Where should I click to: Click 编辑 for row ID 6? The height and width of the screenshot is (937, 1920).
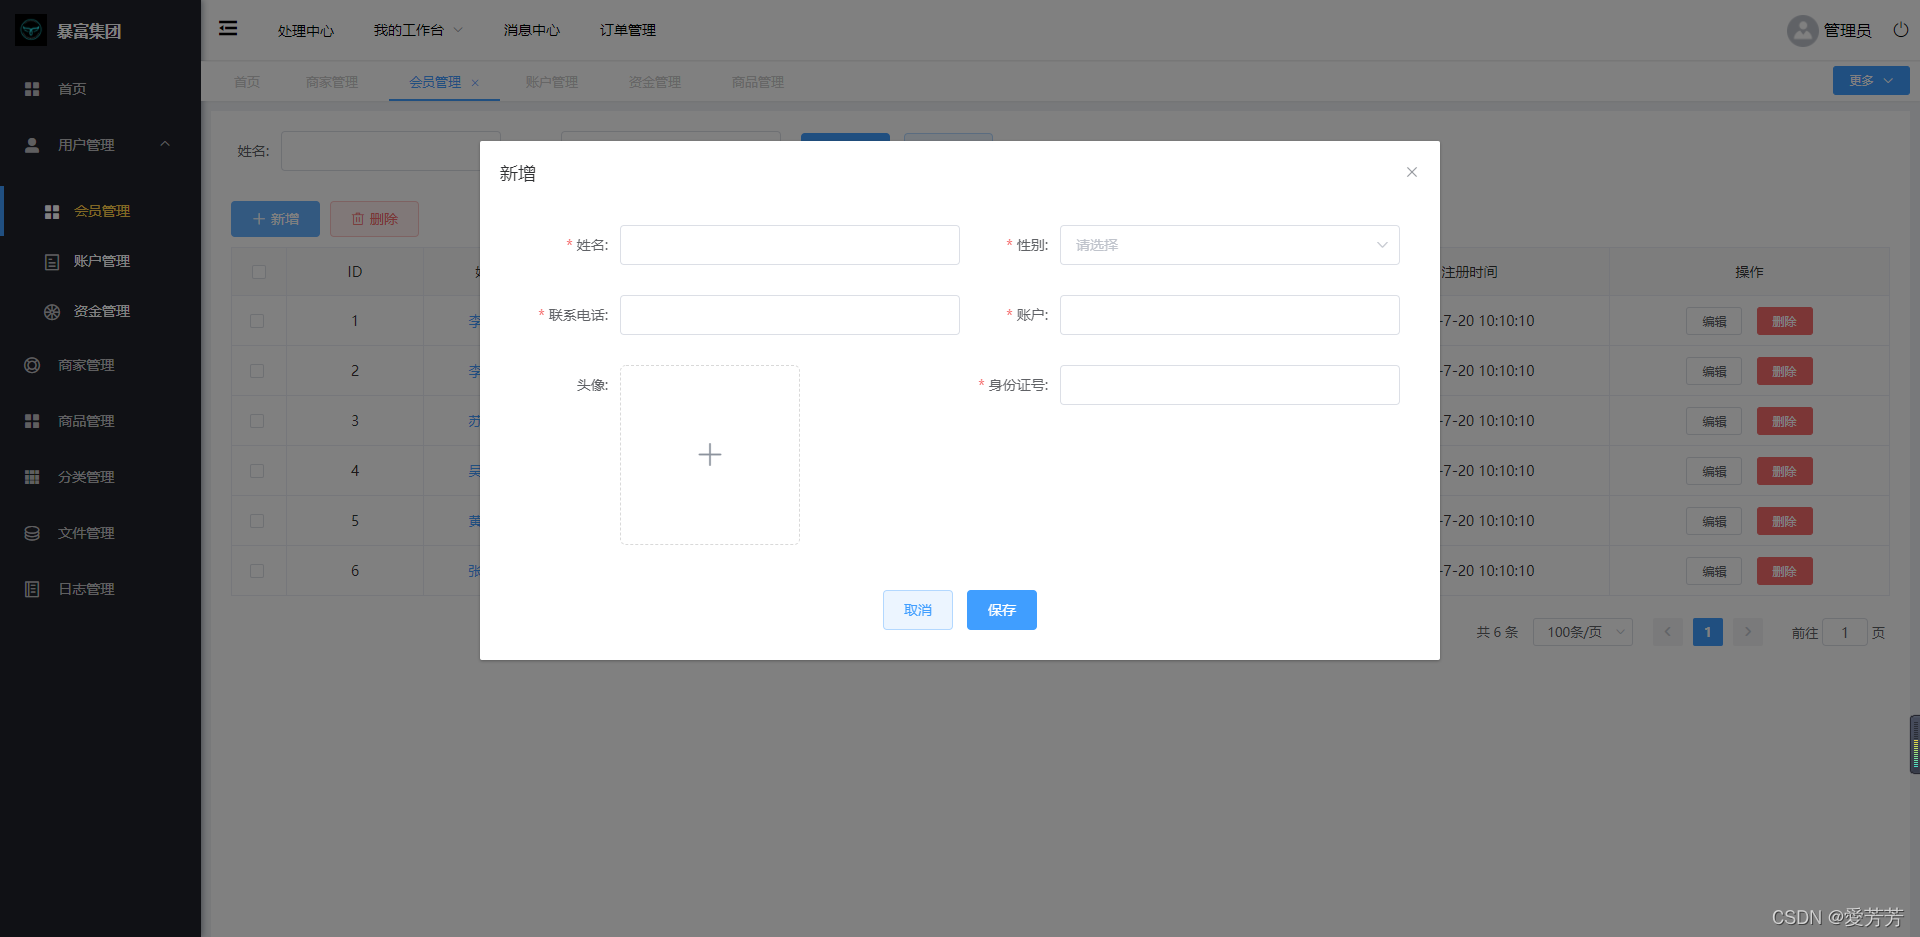pos(1714,571)
